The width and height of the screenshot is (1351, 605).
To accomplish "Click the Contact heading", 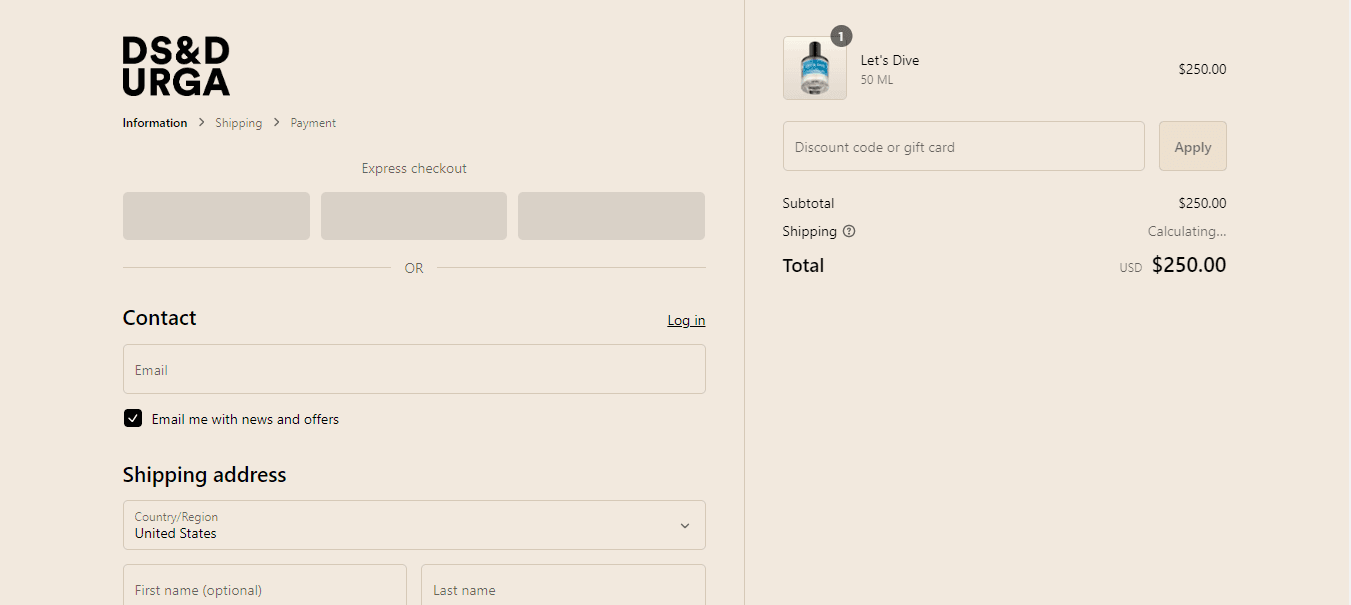I will 160,318.
